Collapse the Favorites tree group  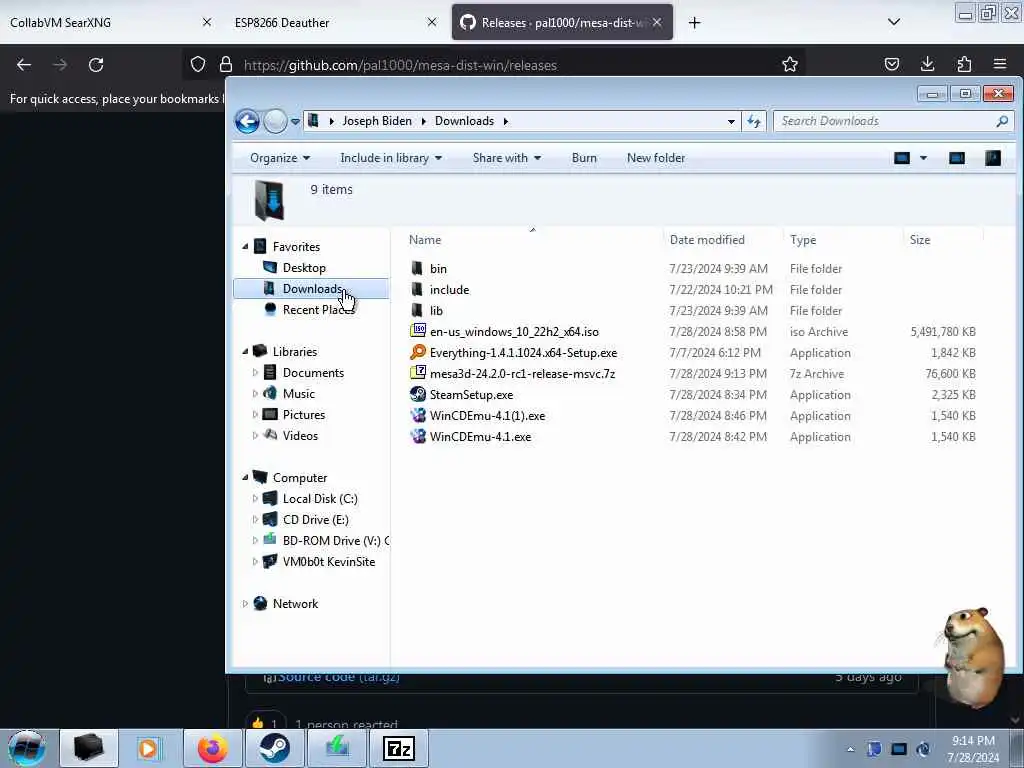[x=245, y=247]
